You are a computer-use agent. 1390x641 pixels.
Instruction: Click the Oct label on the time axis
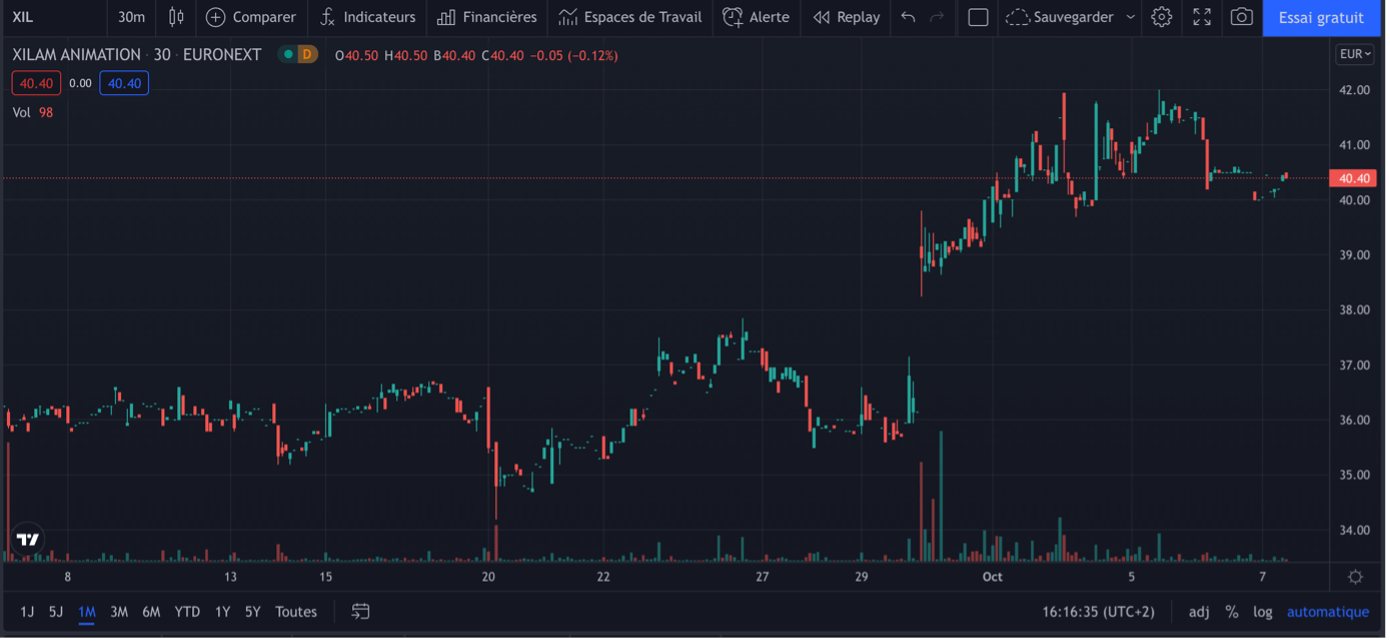click(x=992, y=577)
